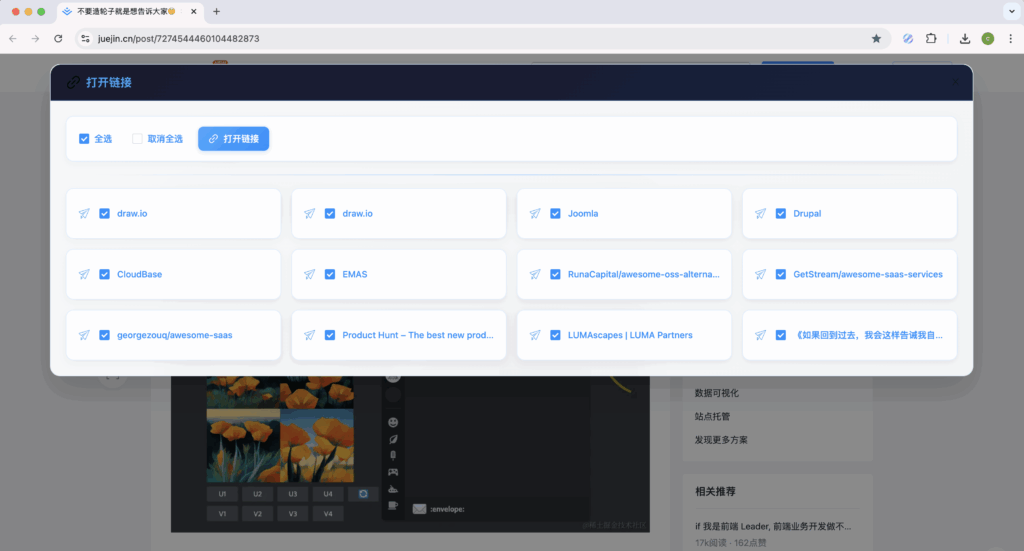The image size is (1024, 551).
Task: Click the paper plane icon next to Joomla
Action: click(536, 214)
